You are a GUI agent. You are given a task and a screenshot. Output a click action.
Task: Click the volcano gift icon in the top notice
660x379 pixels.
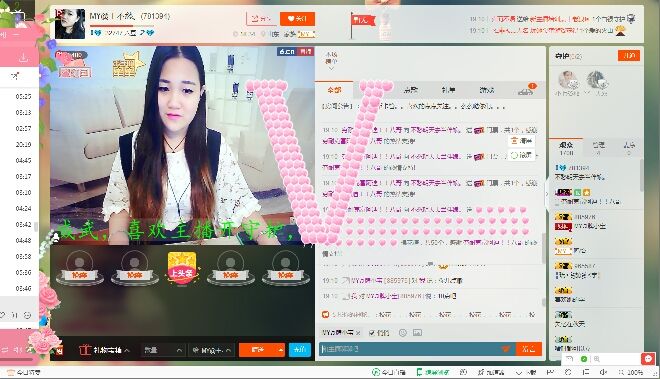coord(620,31)
